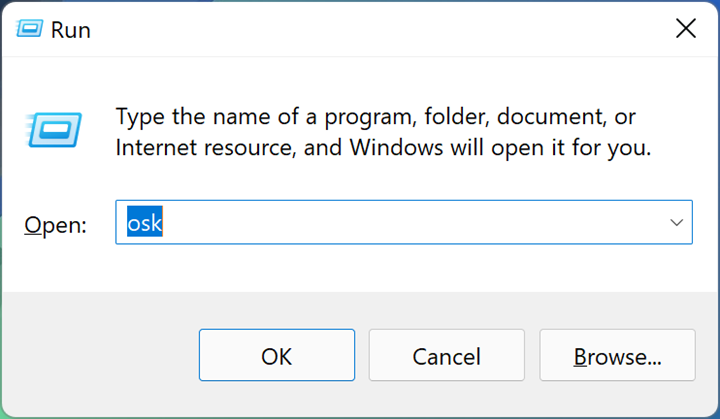Screen dimensions: 720x419
Task: Click the Run title text
Action: 71,30
